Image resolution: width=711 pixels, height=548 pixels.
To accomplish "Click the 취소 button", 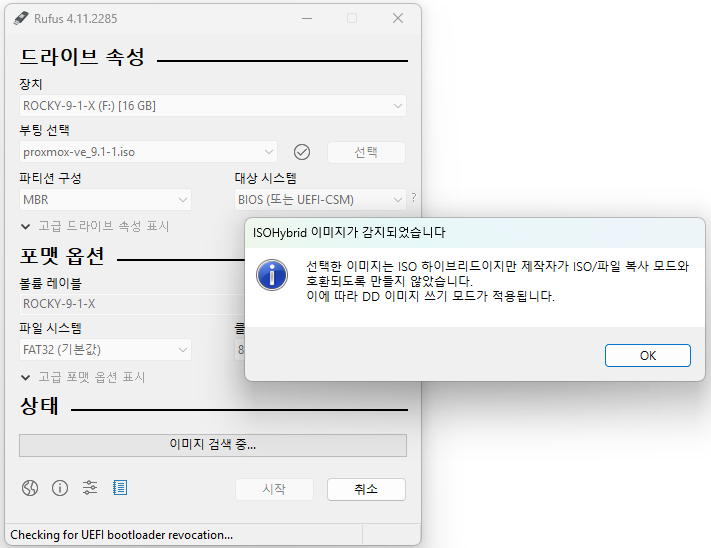I will (x=366, y=489).
